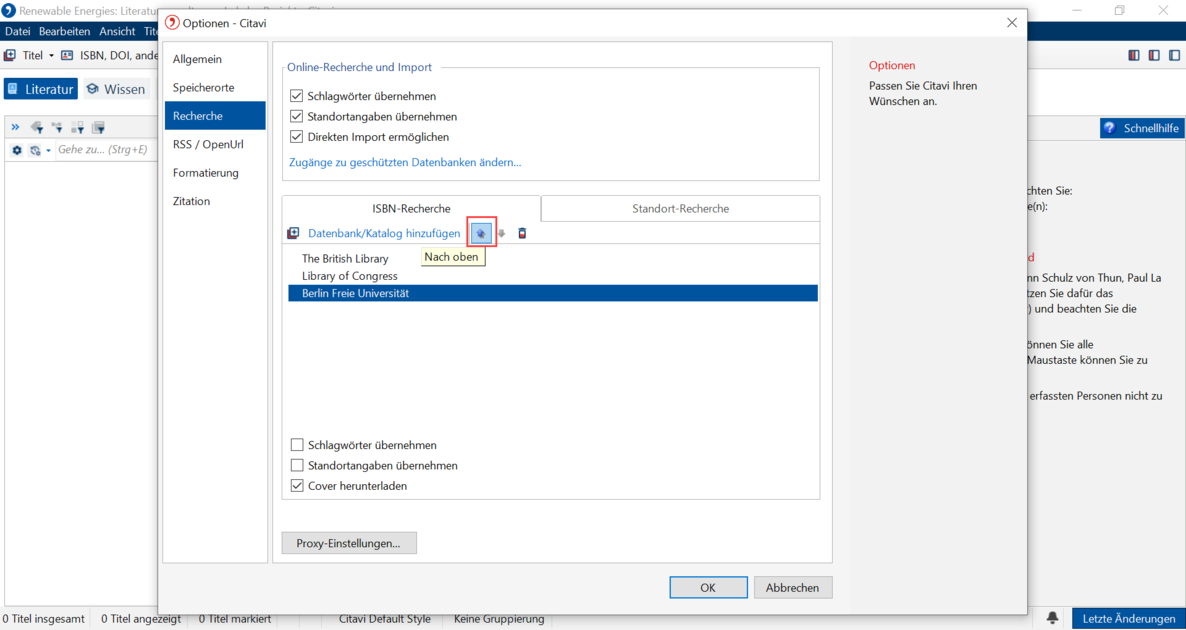Viewport: 1186px width, 630px height.
Task: Click Datenbank/Katalog hinzufügen link
Action: [383, 234]
